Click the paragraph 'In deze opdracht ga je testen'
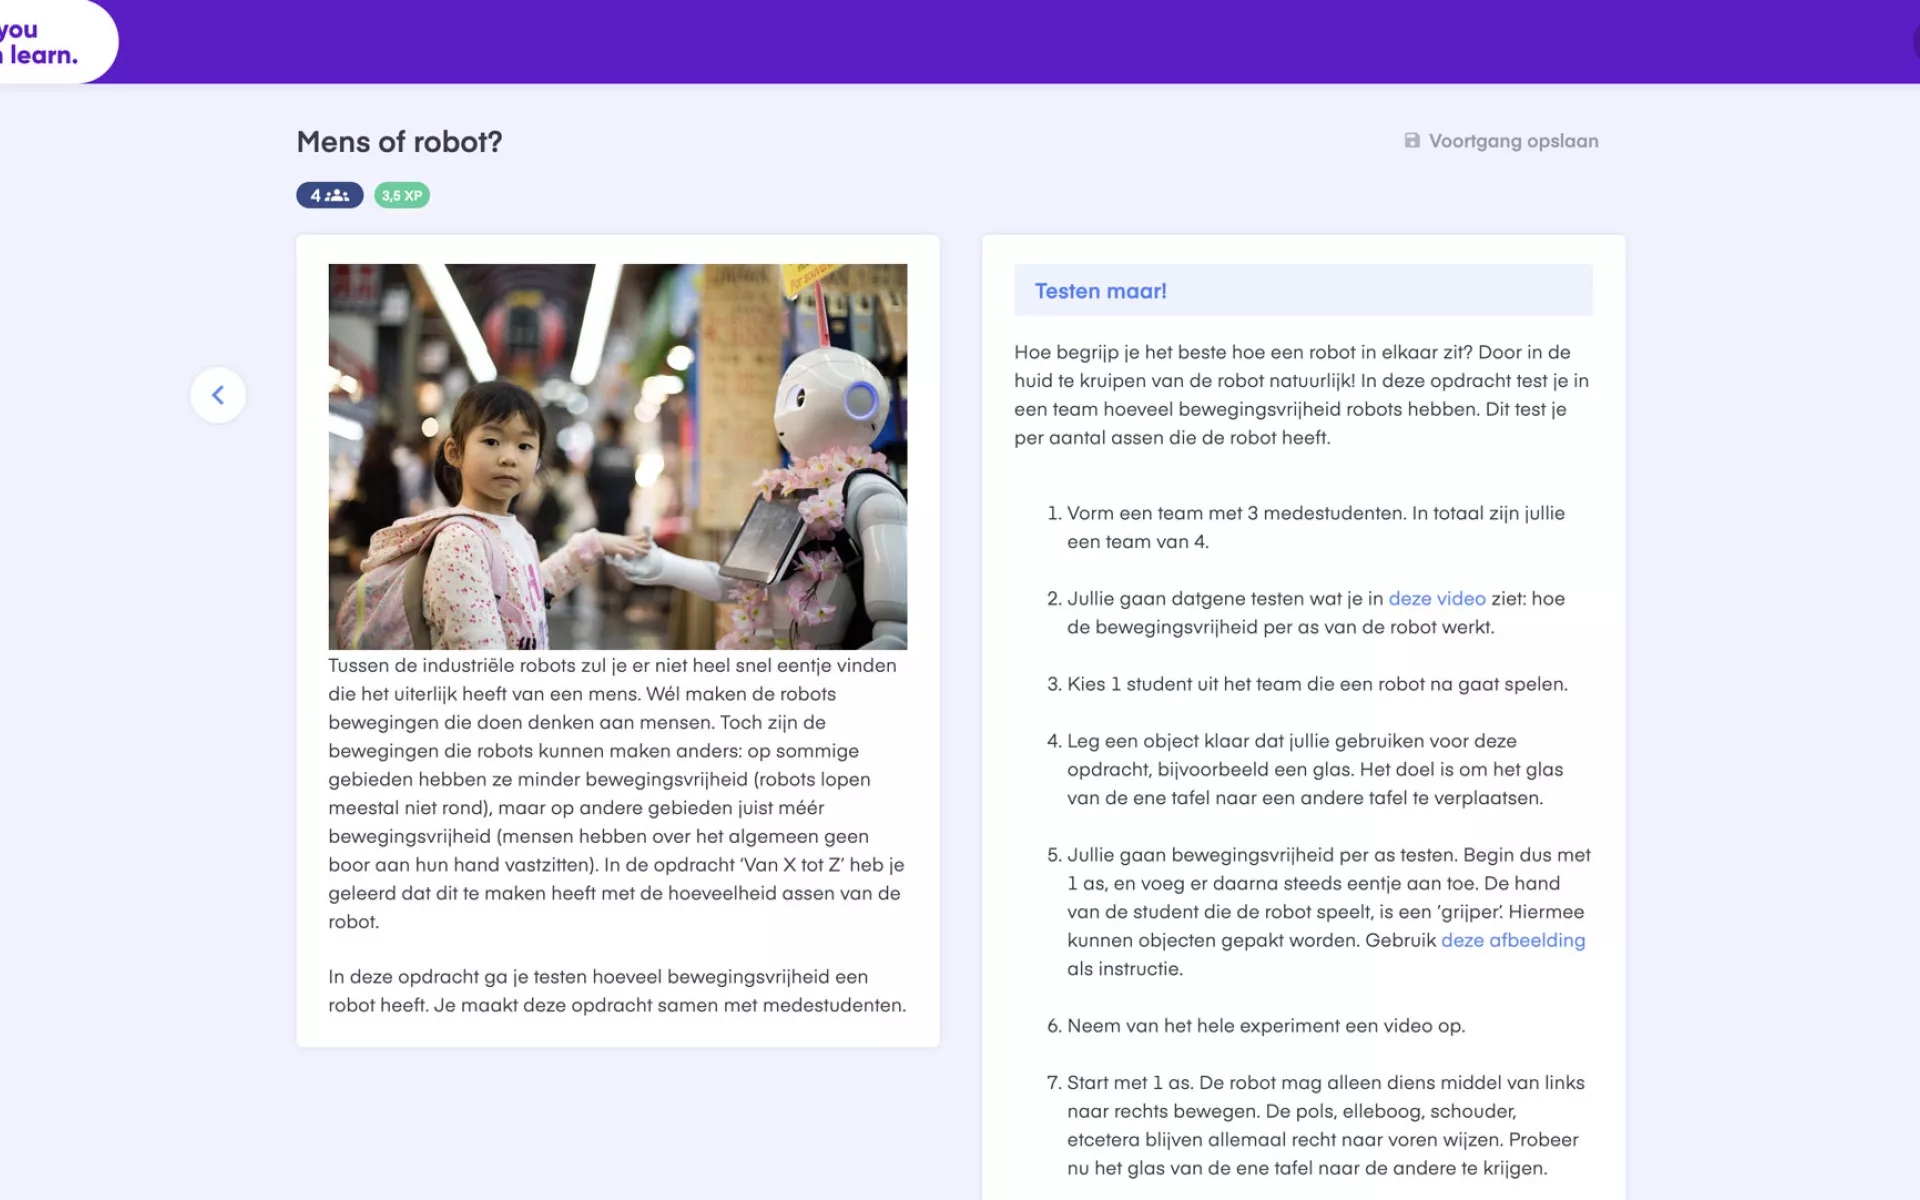This screenshot has width=1920, height=1200. click(x=616, y=990)
